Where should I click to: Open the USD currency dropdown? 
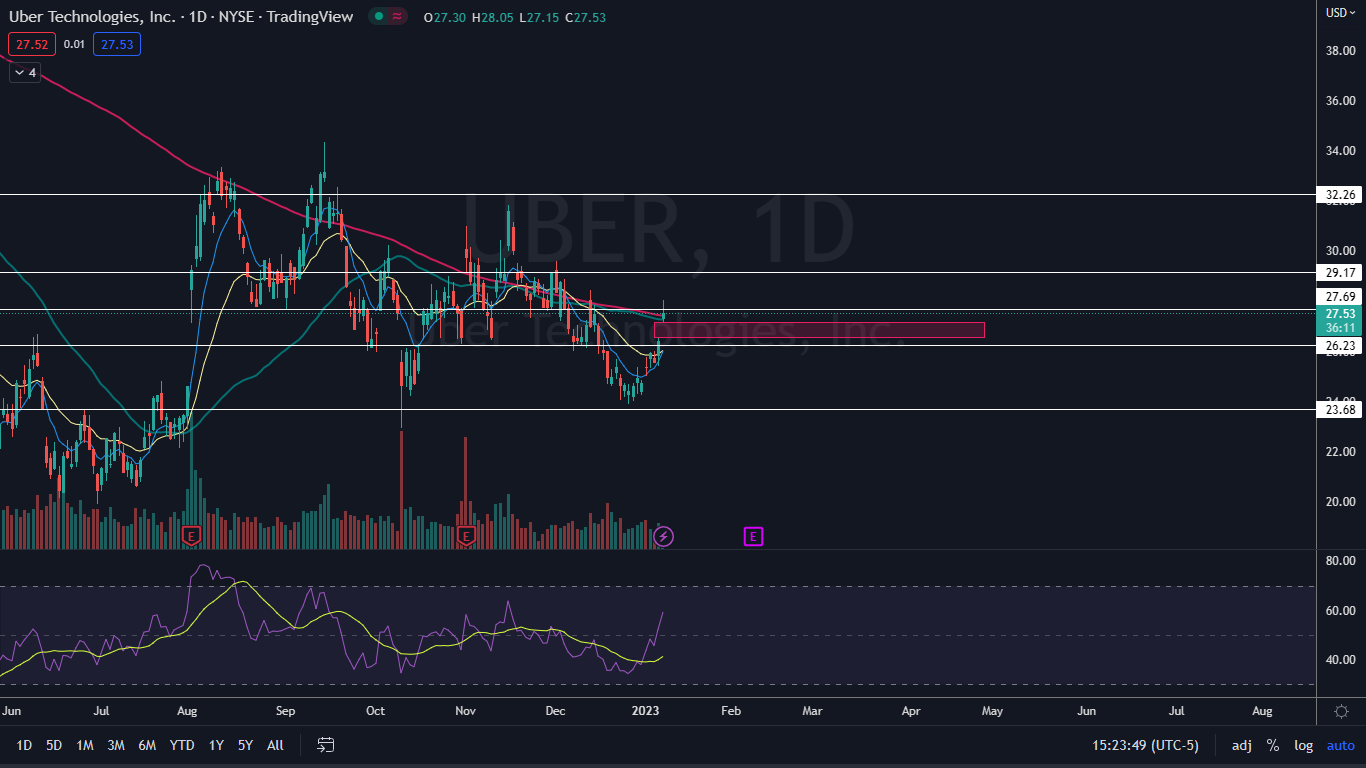tap(1340, 13)
